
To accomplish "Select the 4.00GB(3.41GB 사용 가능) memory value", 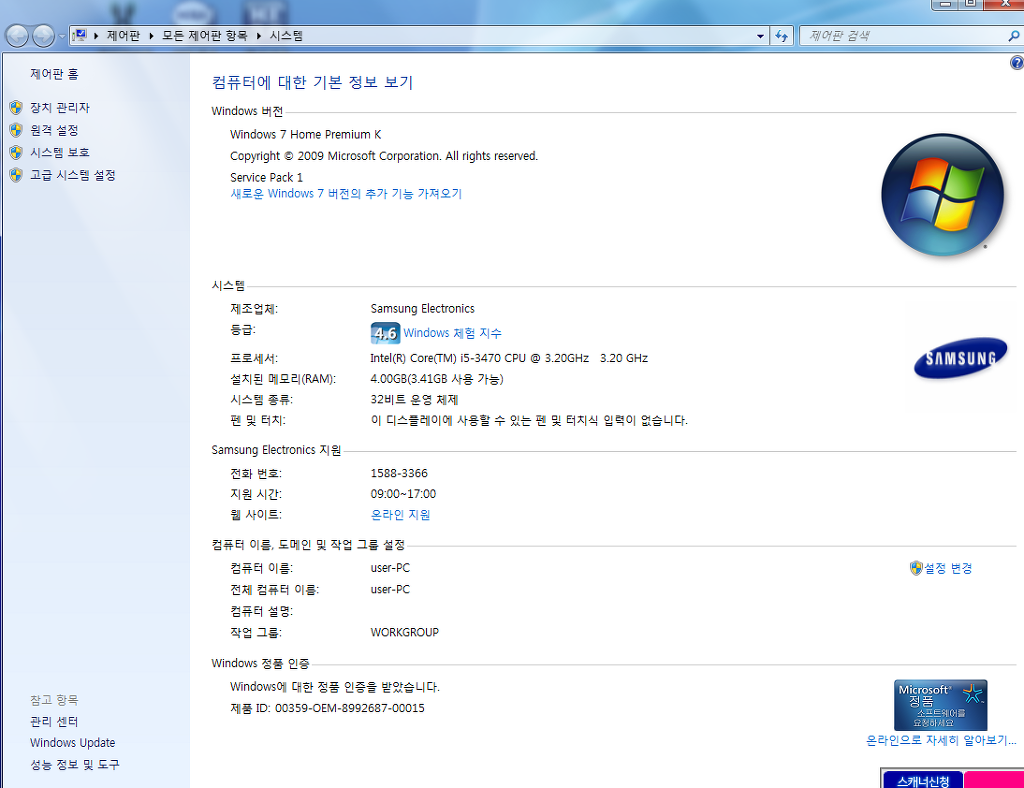I will 437,379.
